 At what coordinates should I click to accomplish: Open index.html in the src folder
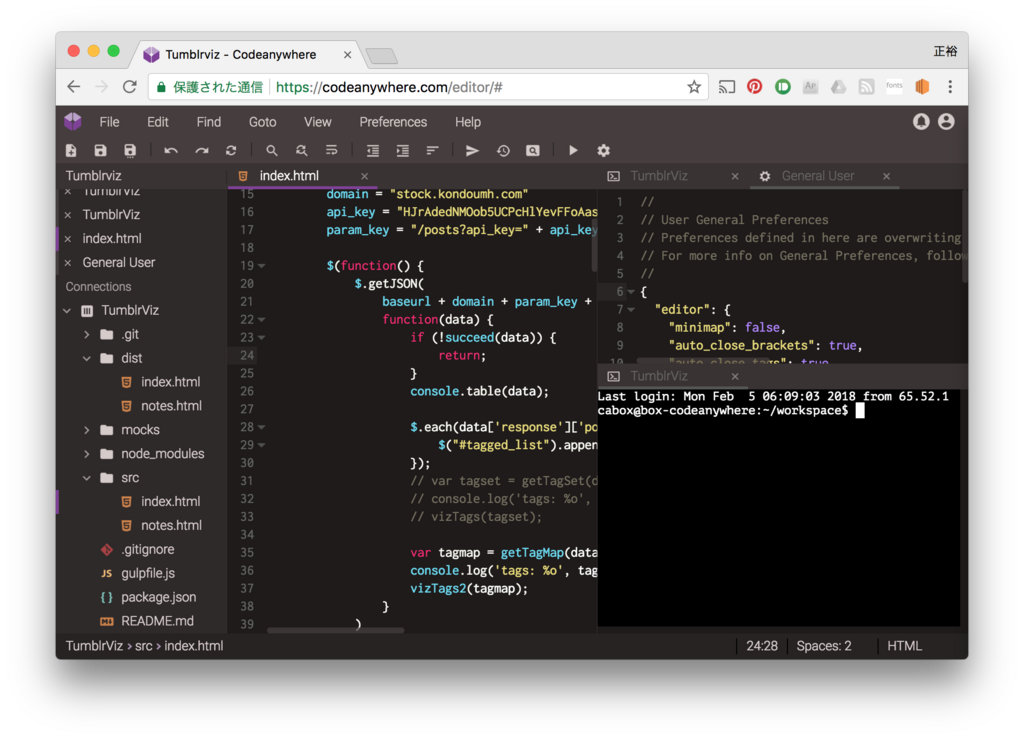pos(170,502)
